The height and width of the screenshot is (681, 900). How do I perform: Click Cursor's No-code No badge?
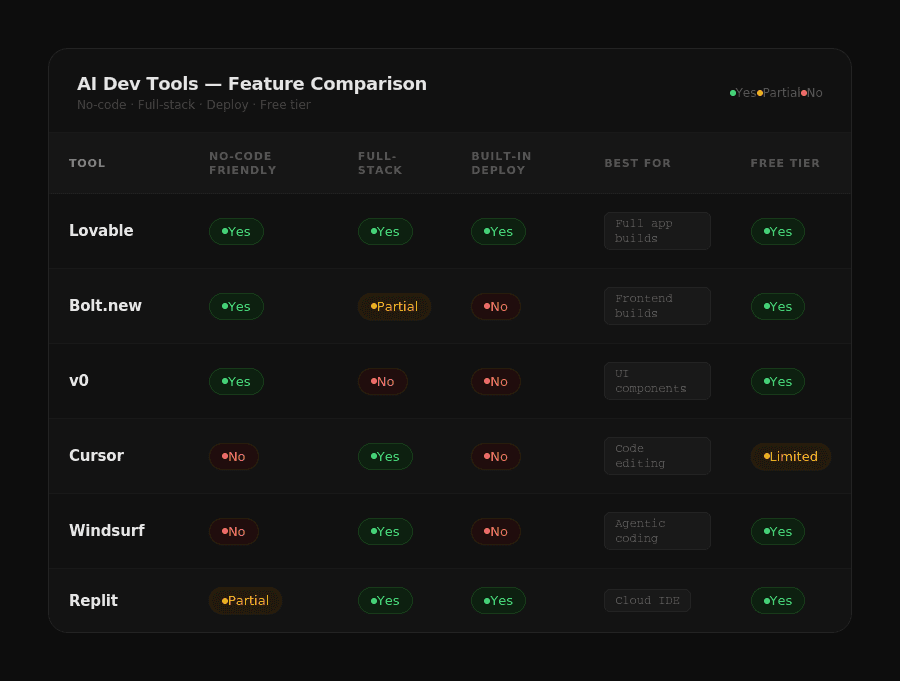click(x=234, y=456)
